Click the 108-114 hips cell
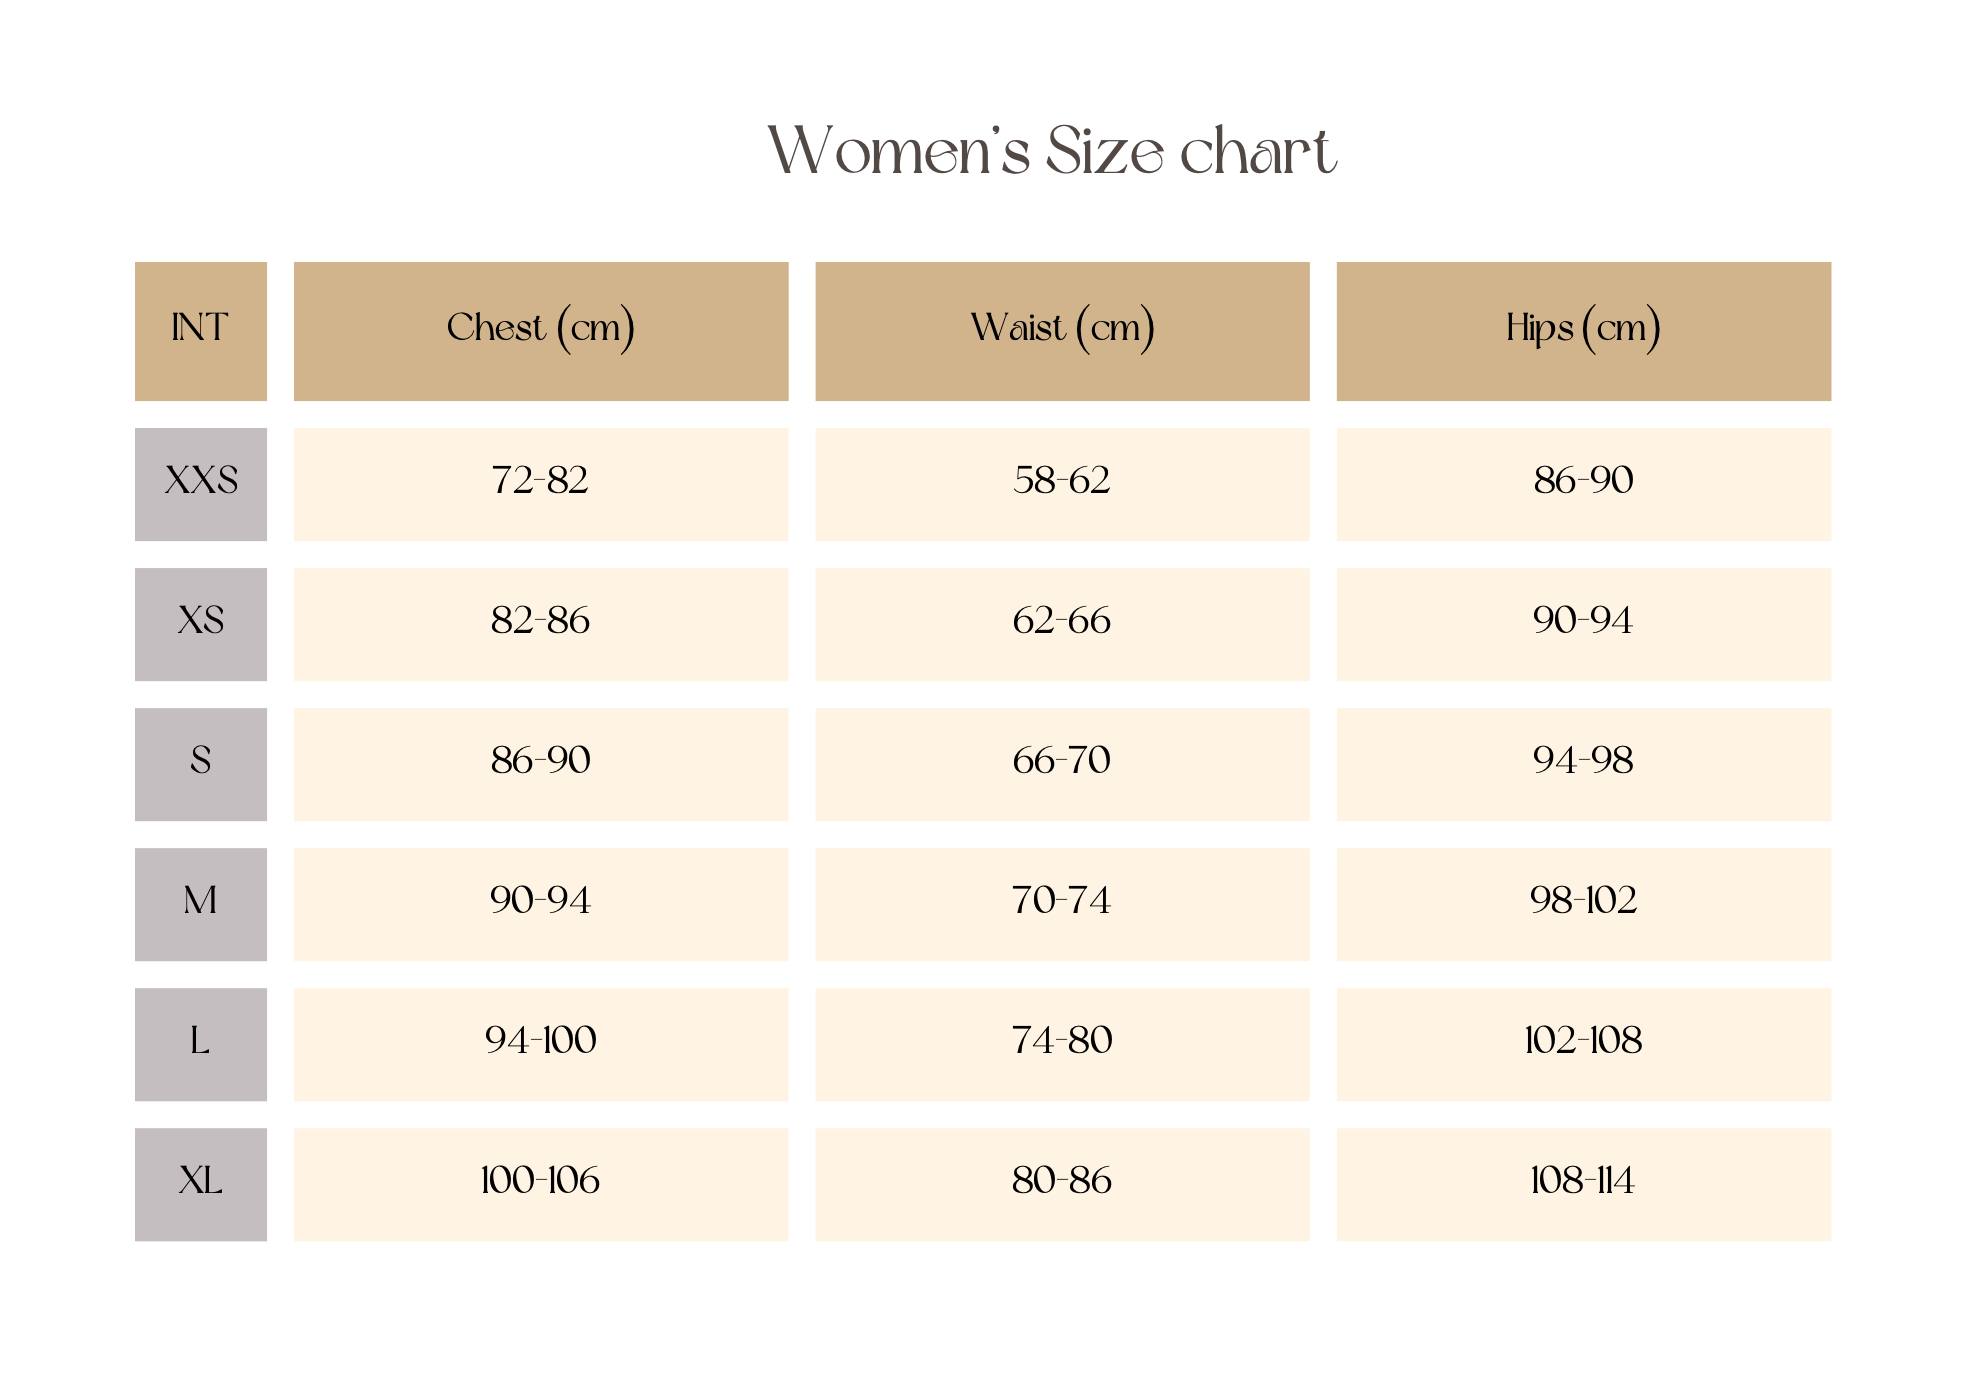The width and height of the screenshot is (1980, 1384). click(1583, 1184)
